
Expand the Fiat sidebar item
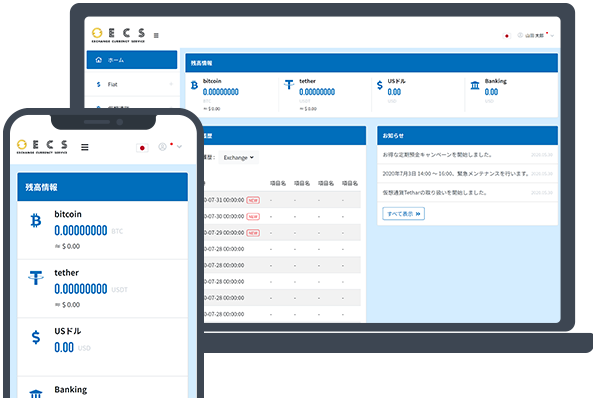point(132,84)
